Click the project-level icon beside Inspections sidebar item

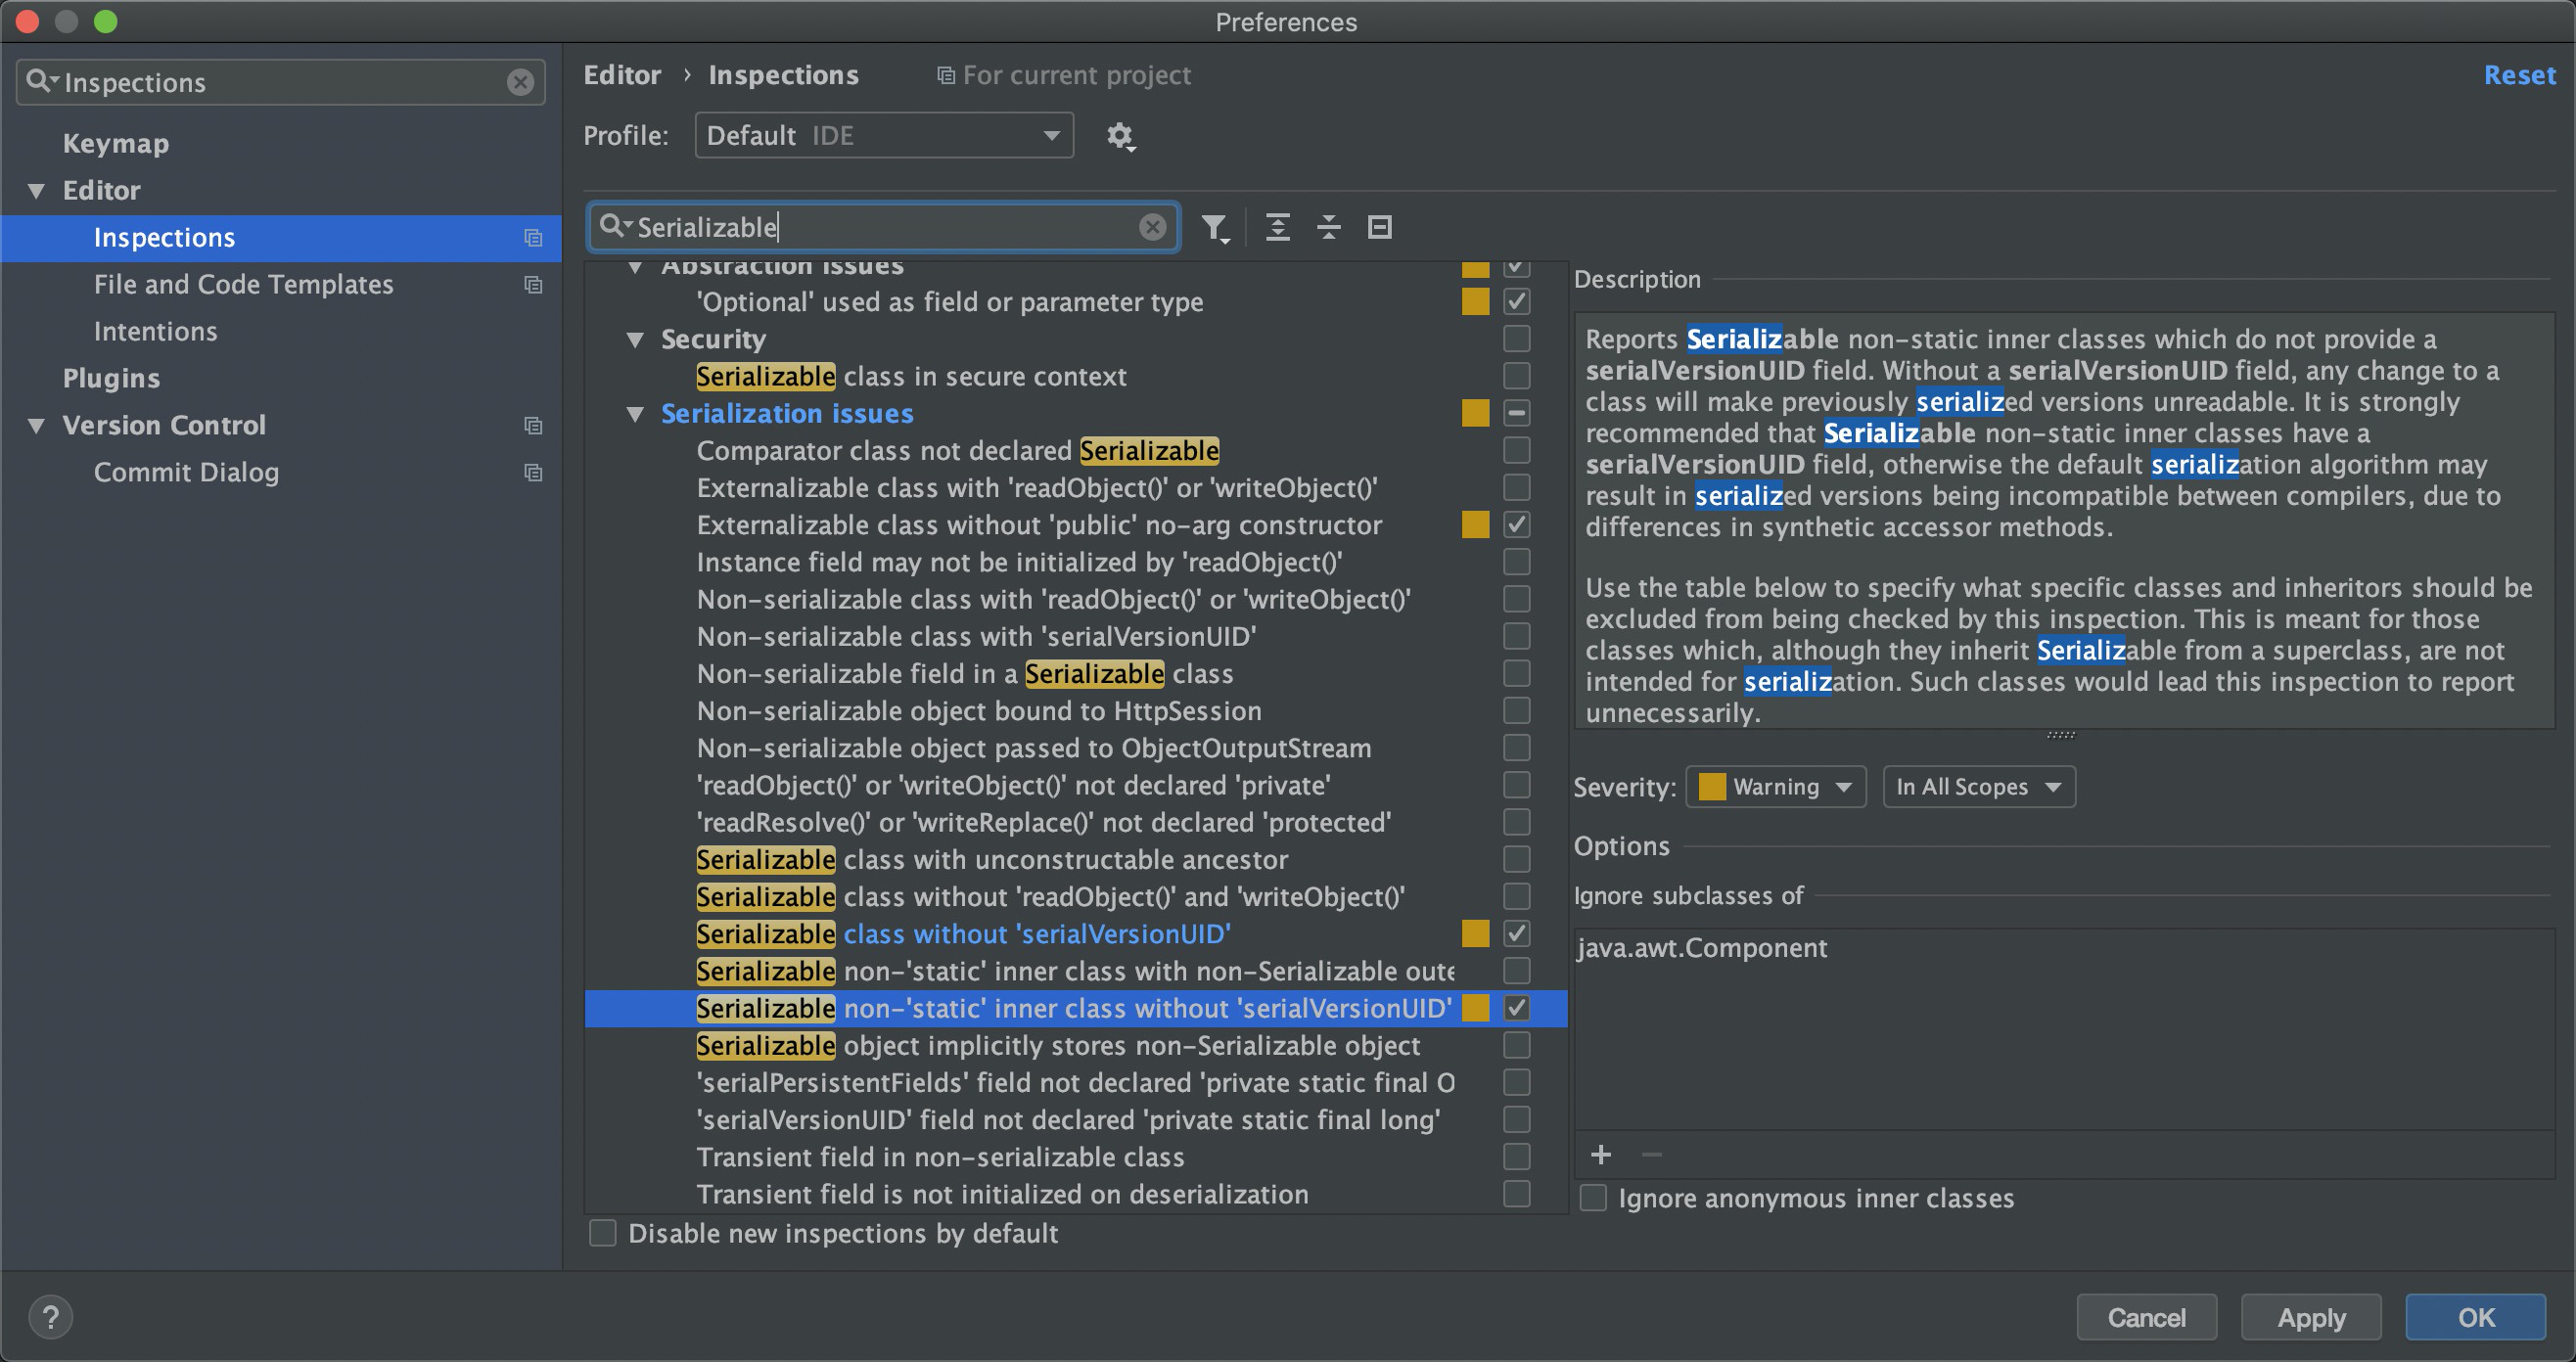coord(533,238)
